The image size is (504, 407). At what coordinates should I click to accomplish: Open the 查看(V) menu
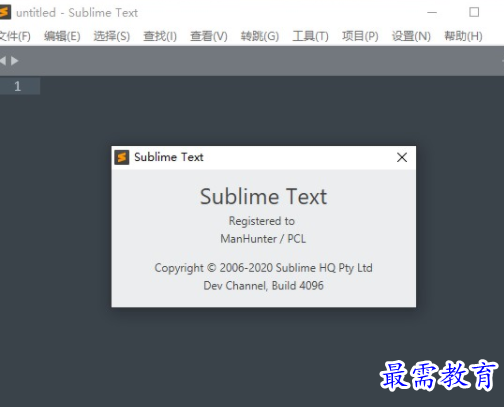[x=209, y=36]
